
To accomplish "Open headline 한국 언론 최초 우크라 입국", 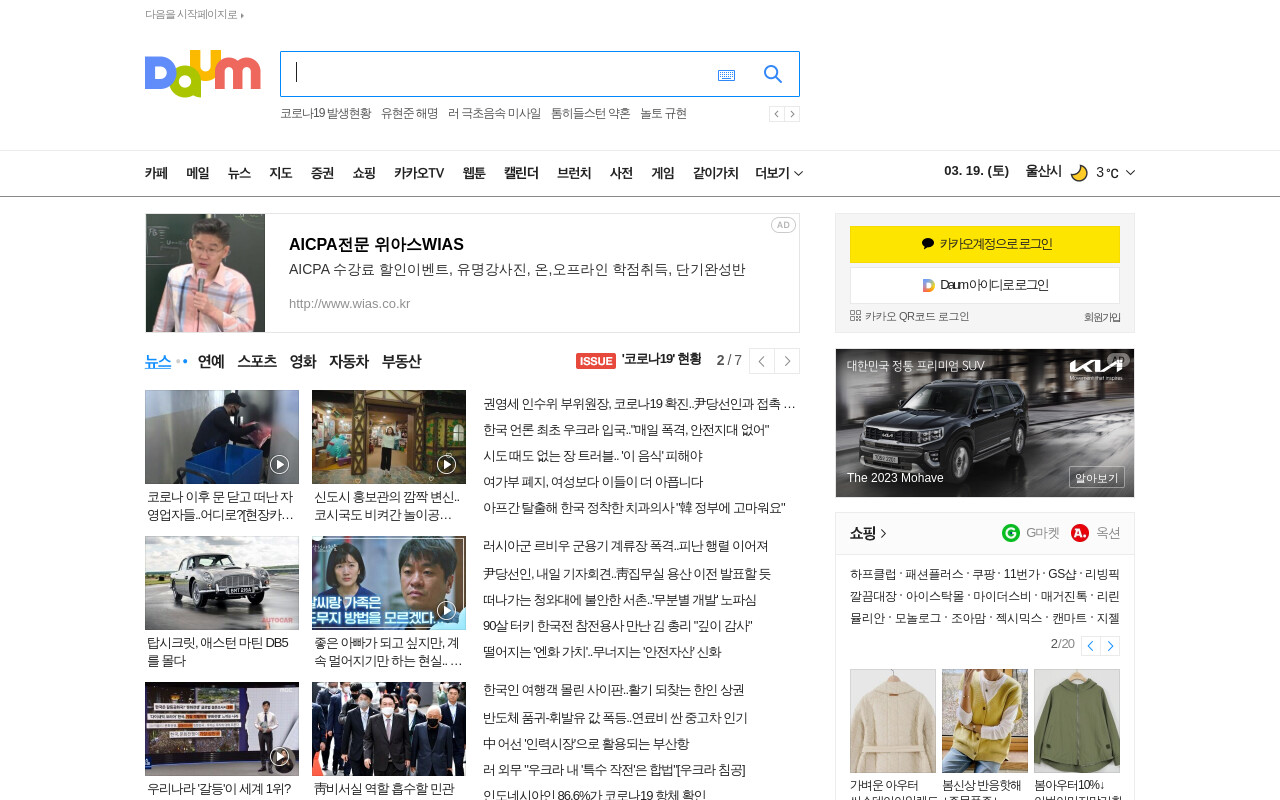I will click(x=626, y=430).
